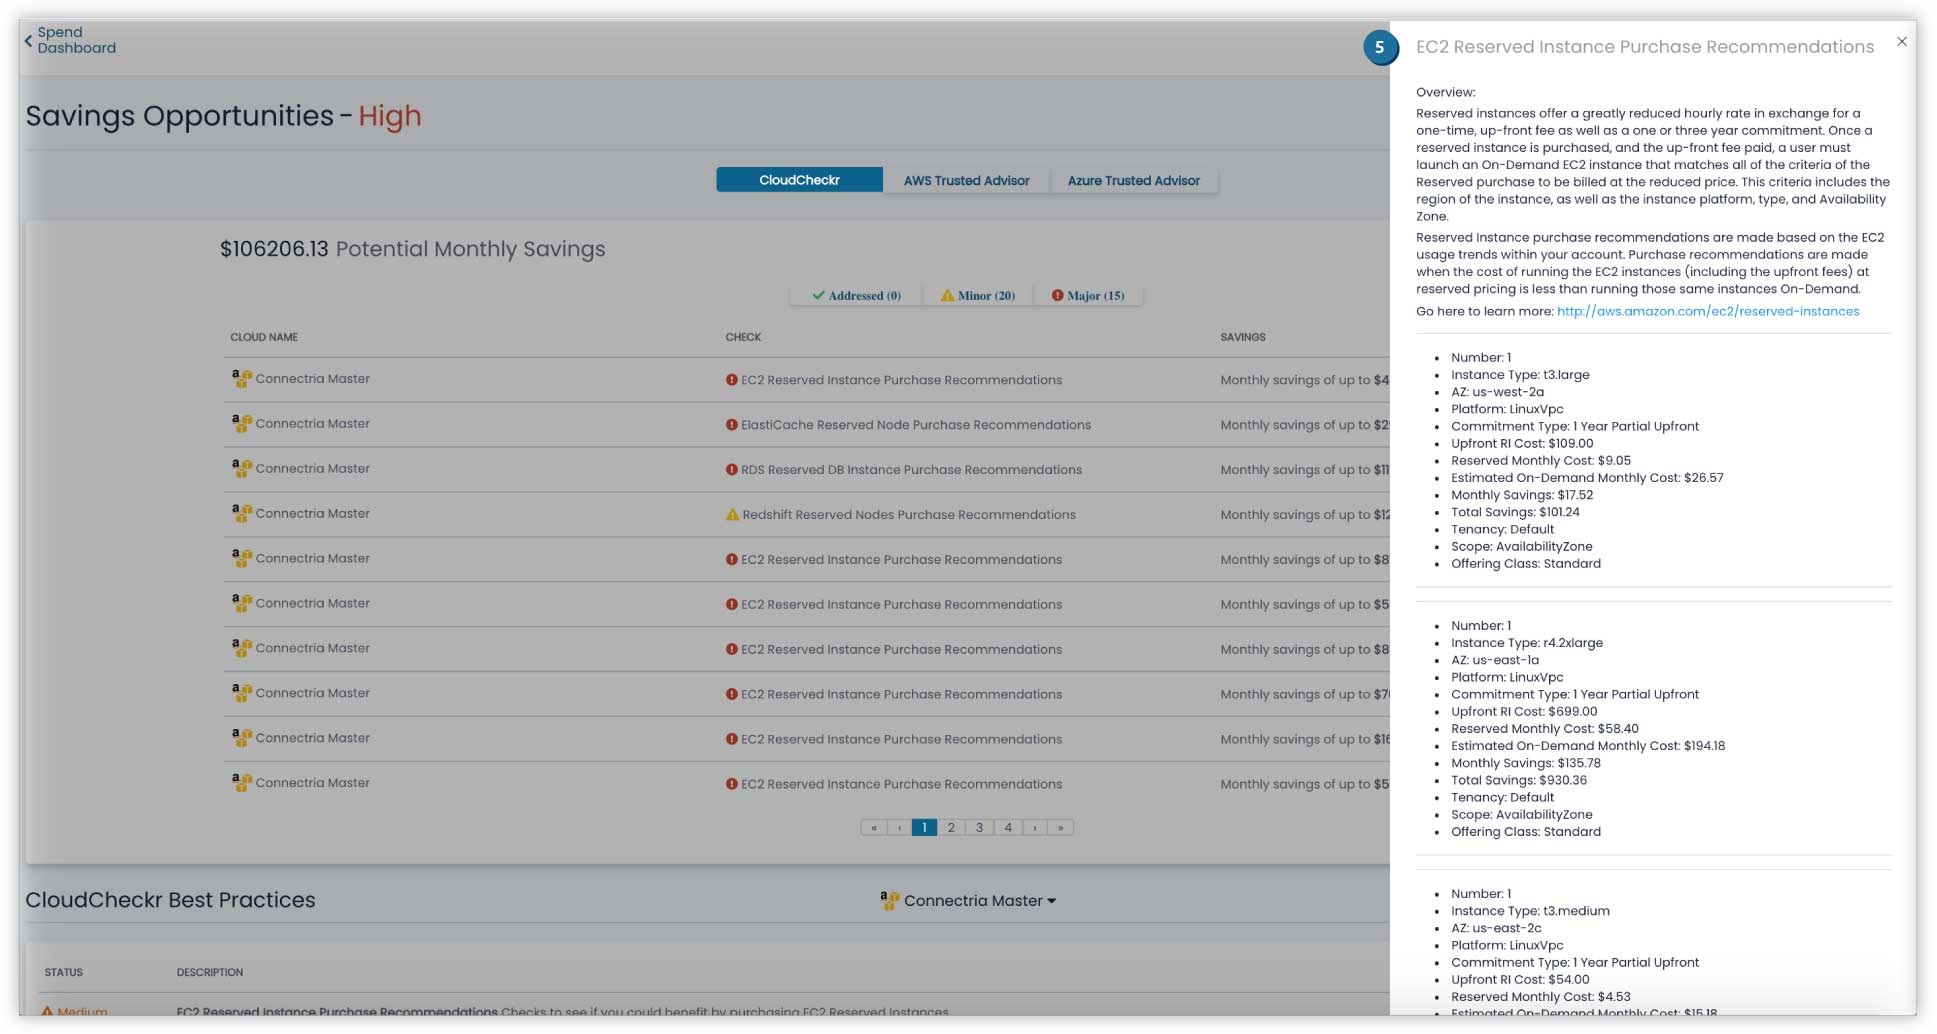Image resolution: width=1937 pixels, height=1034 pixels.
Task: Select page 2 in pagination
Action: pyautogui.click(x=951, y=828)
